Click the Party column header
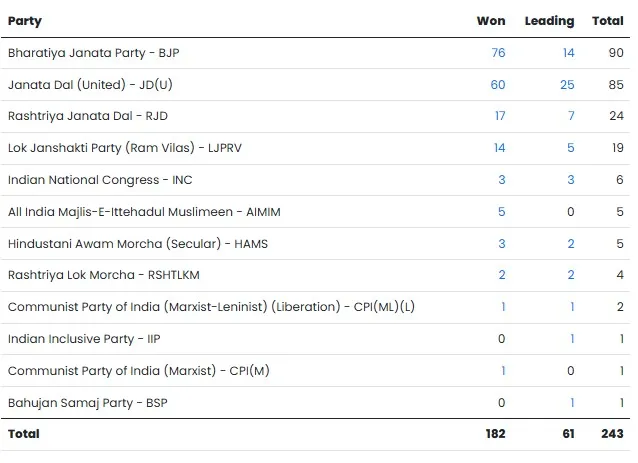The image size is (638, 463). pyautogui.click(x=25, y=21)
